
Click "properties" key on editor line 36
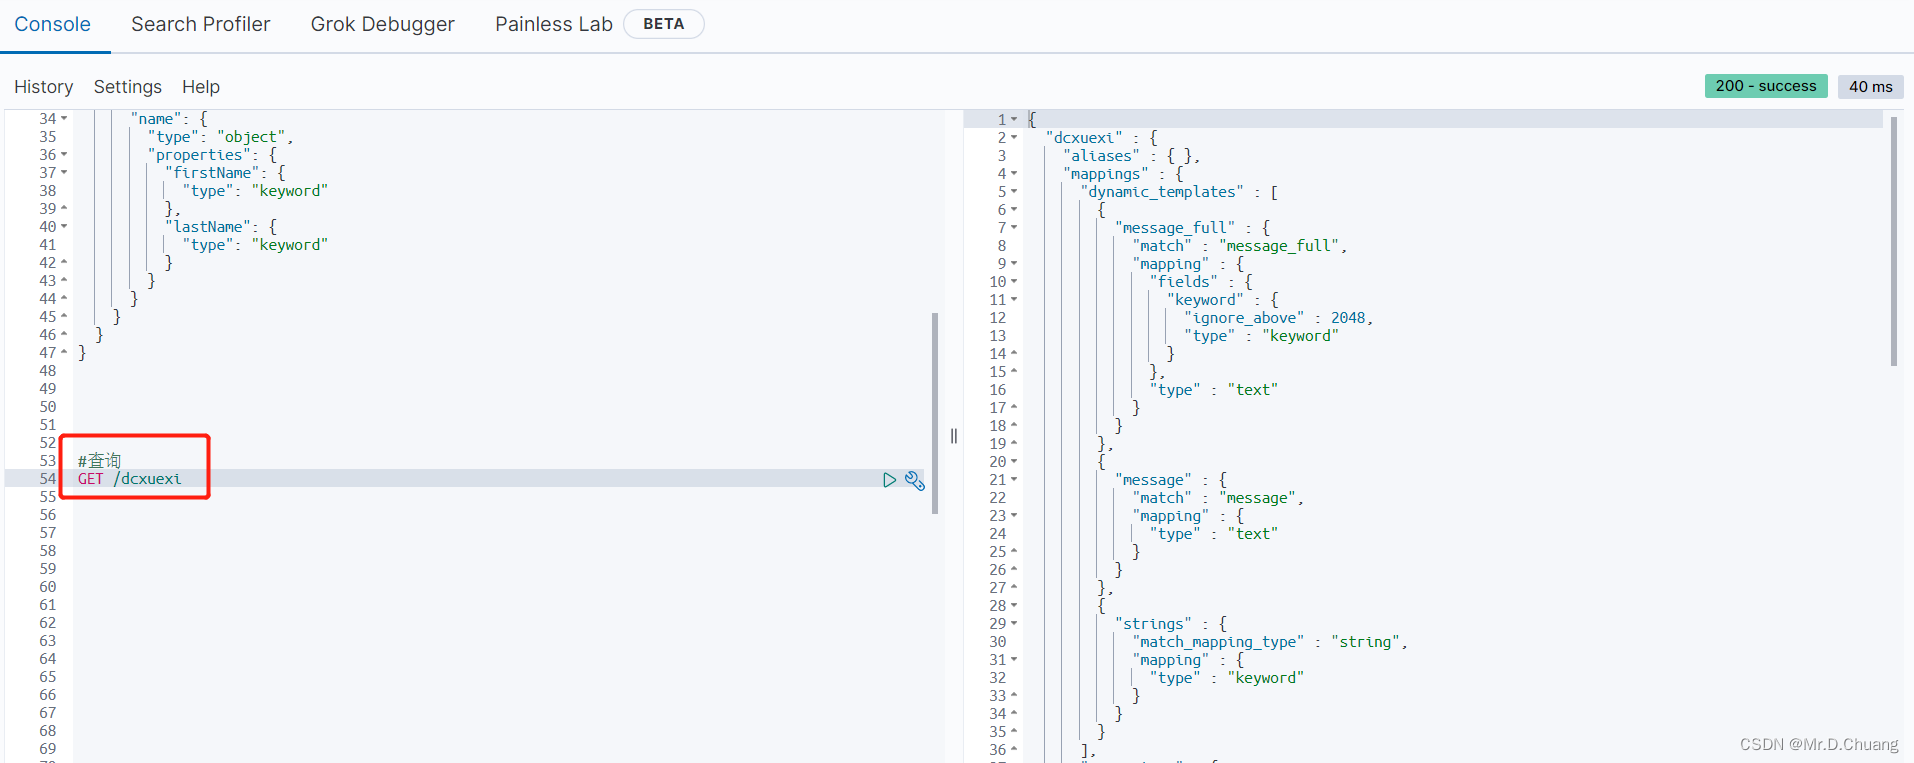tap(199, 154)
